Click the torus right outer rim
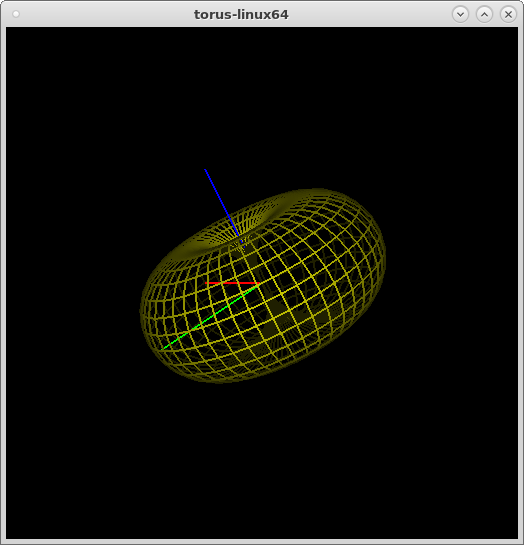524x545 pixels. click(x=382, y=254)
